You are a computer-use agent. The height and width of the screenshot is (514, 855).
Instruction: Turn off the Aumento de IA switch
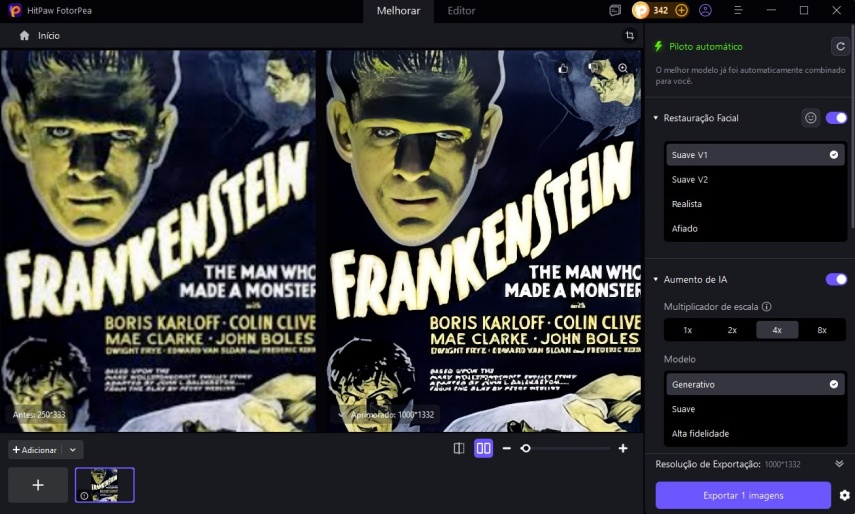tap(836, 279)
